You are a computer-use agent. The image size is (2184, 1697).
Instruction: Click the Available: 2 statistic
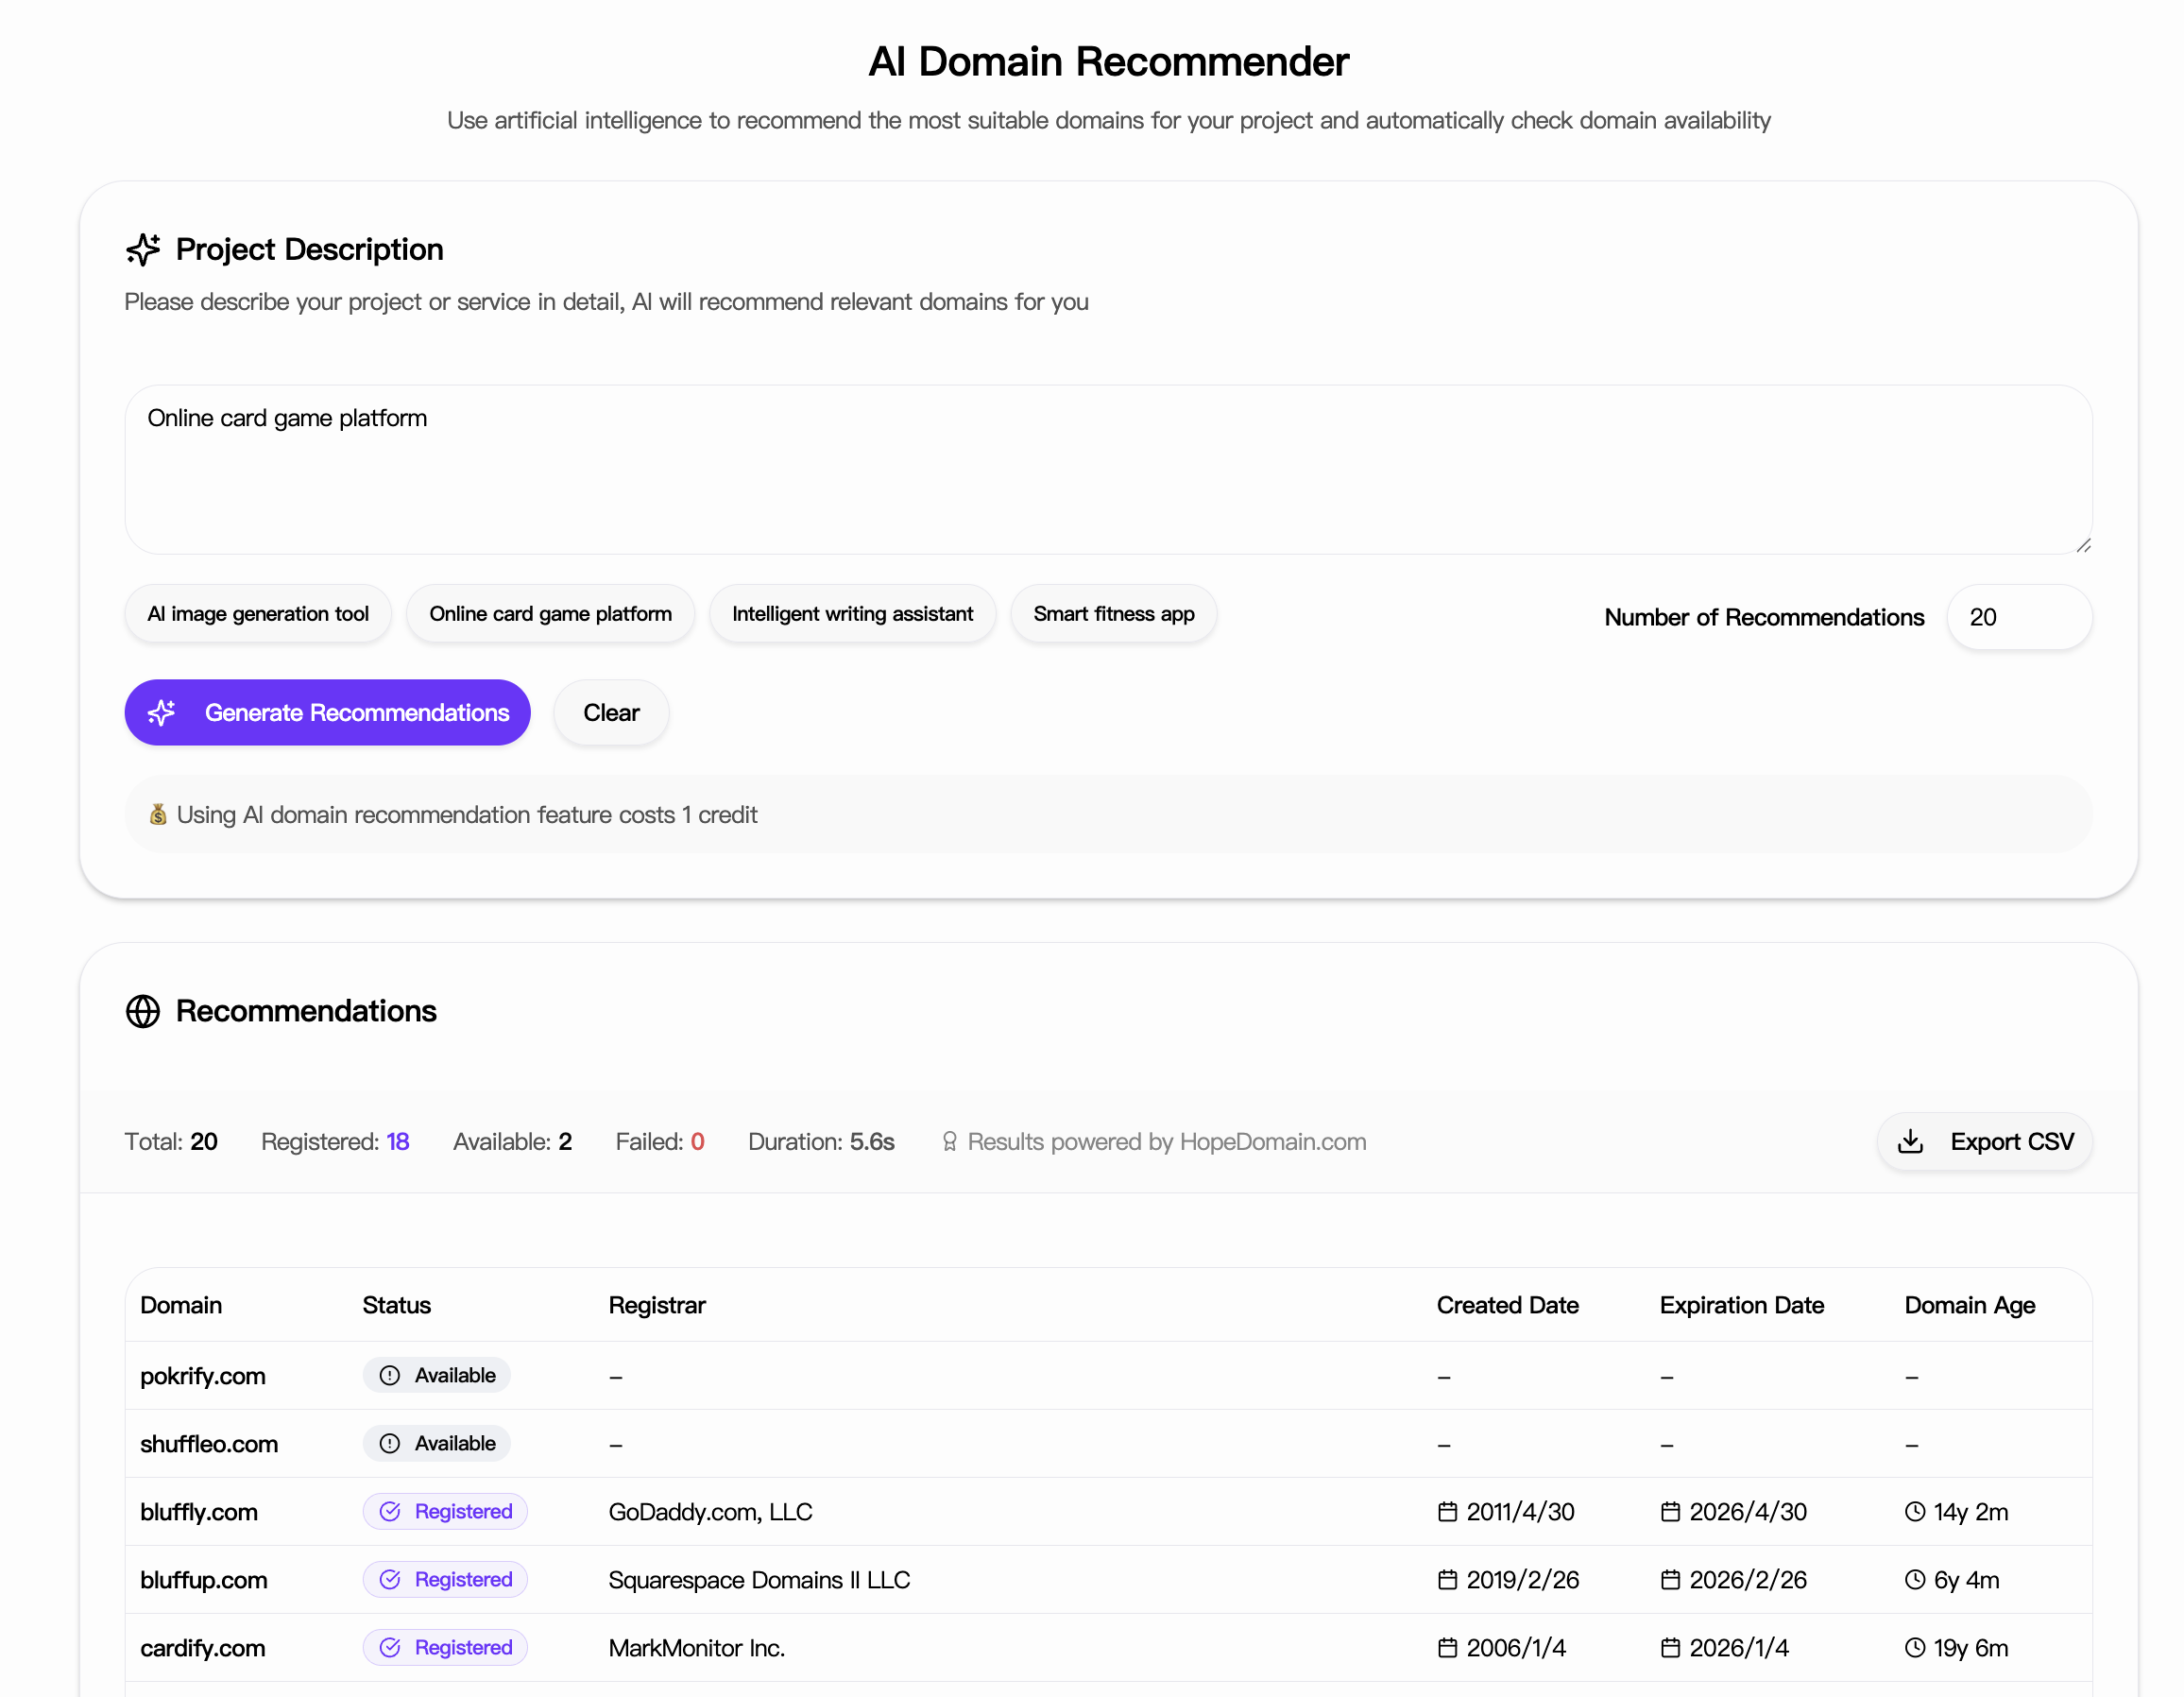pos(512,1142)
